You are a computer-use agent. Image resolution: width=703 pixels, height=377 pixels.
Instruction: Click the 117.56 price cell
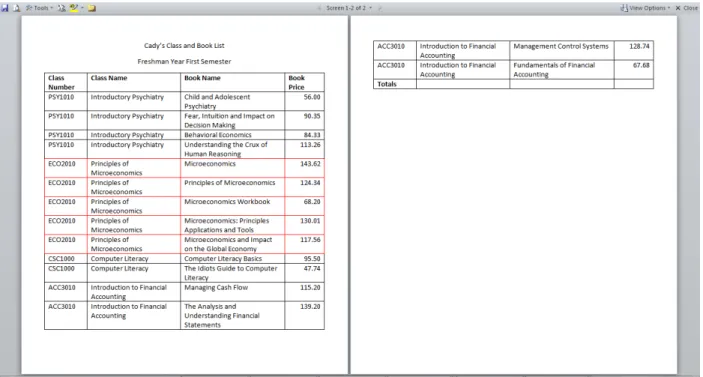click(304, 244)
